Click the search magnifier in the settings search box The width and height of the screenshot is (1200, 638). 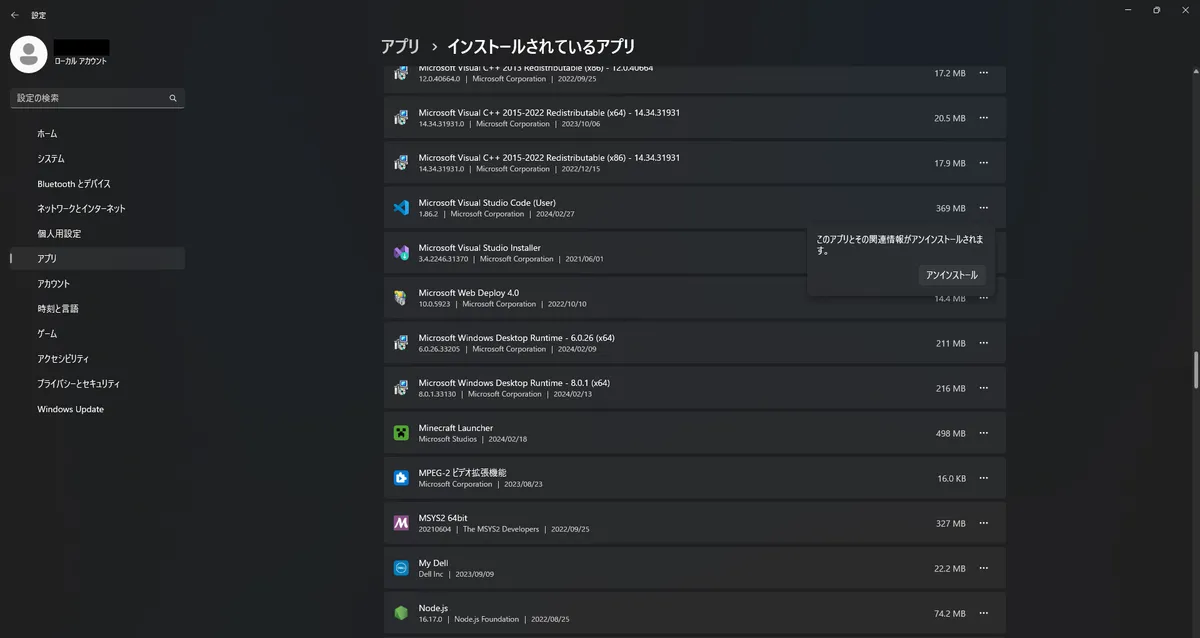(x=172, y=97)
